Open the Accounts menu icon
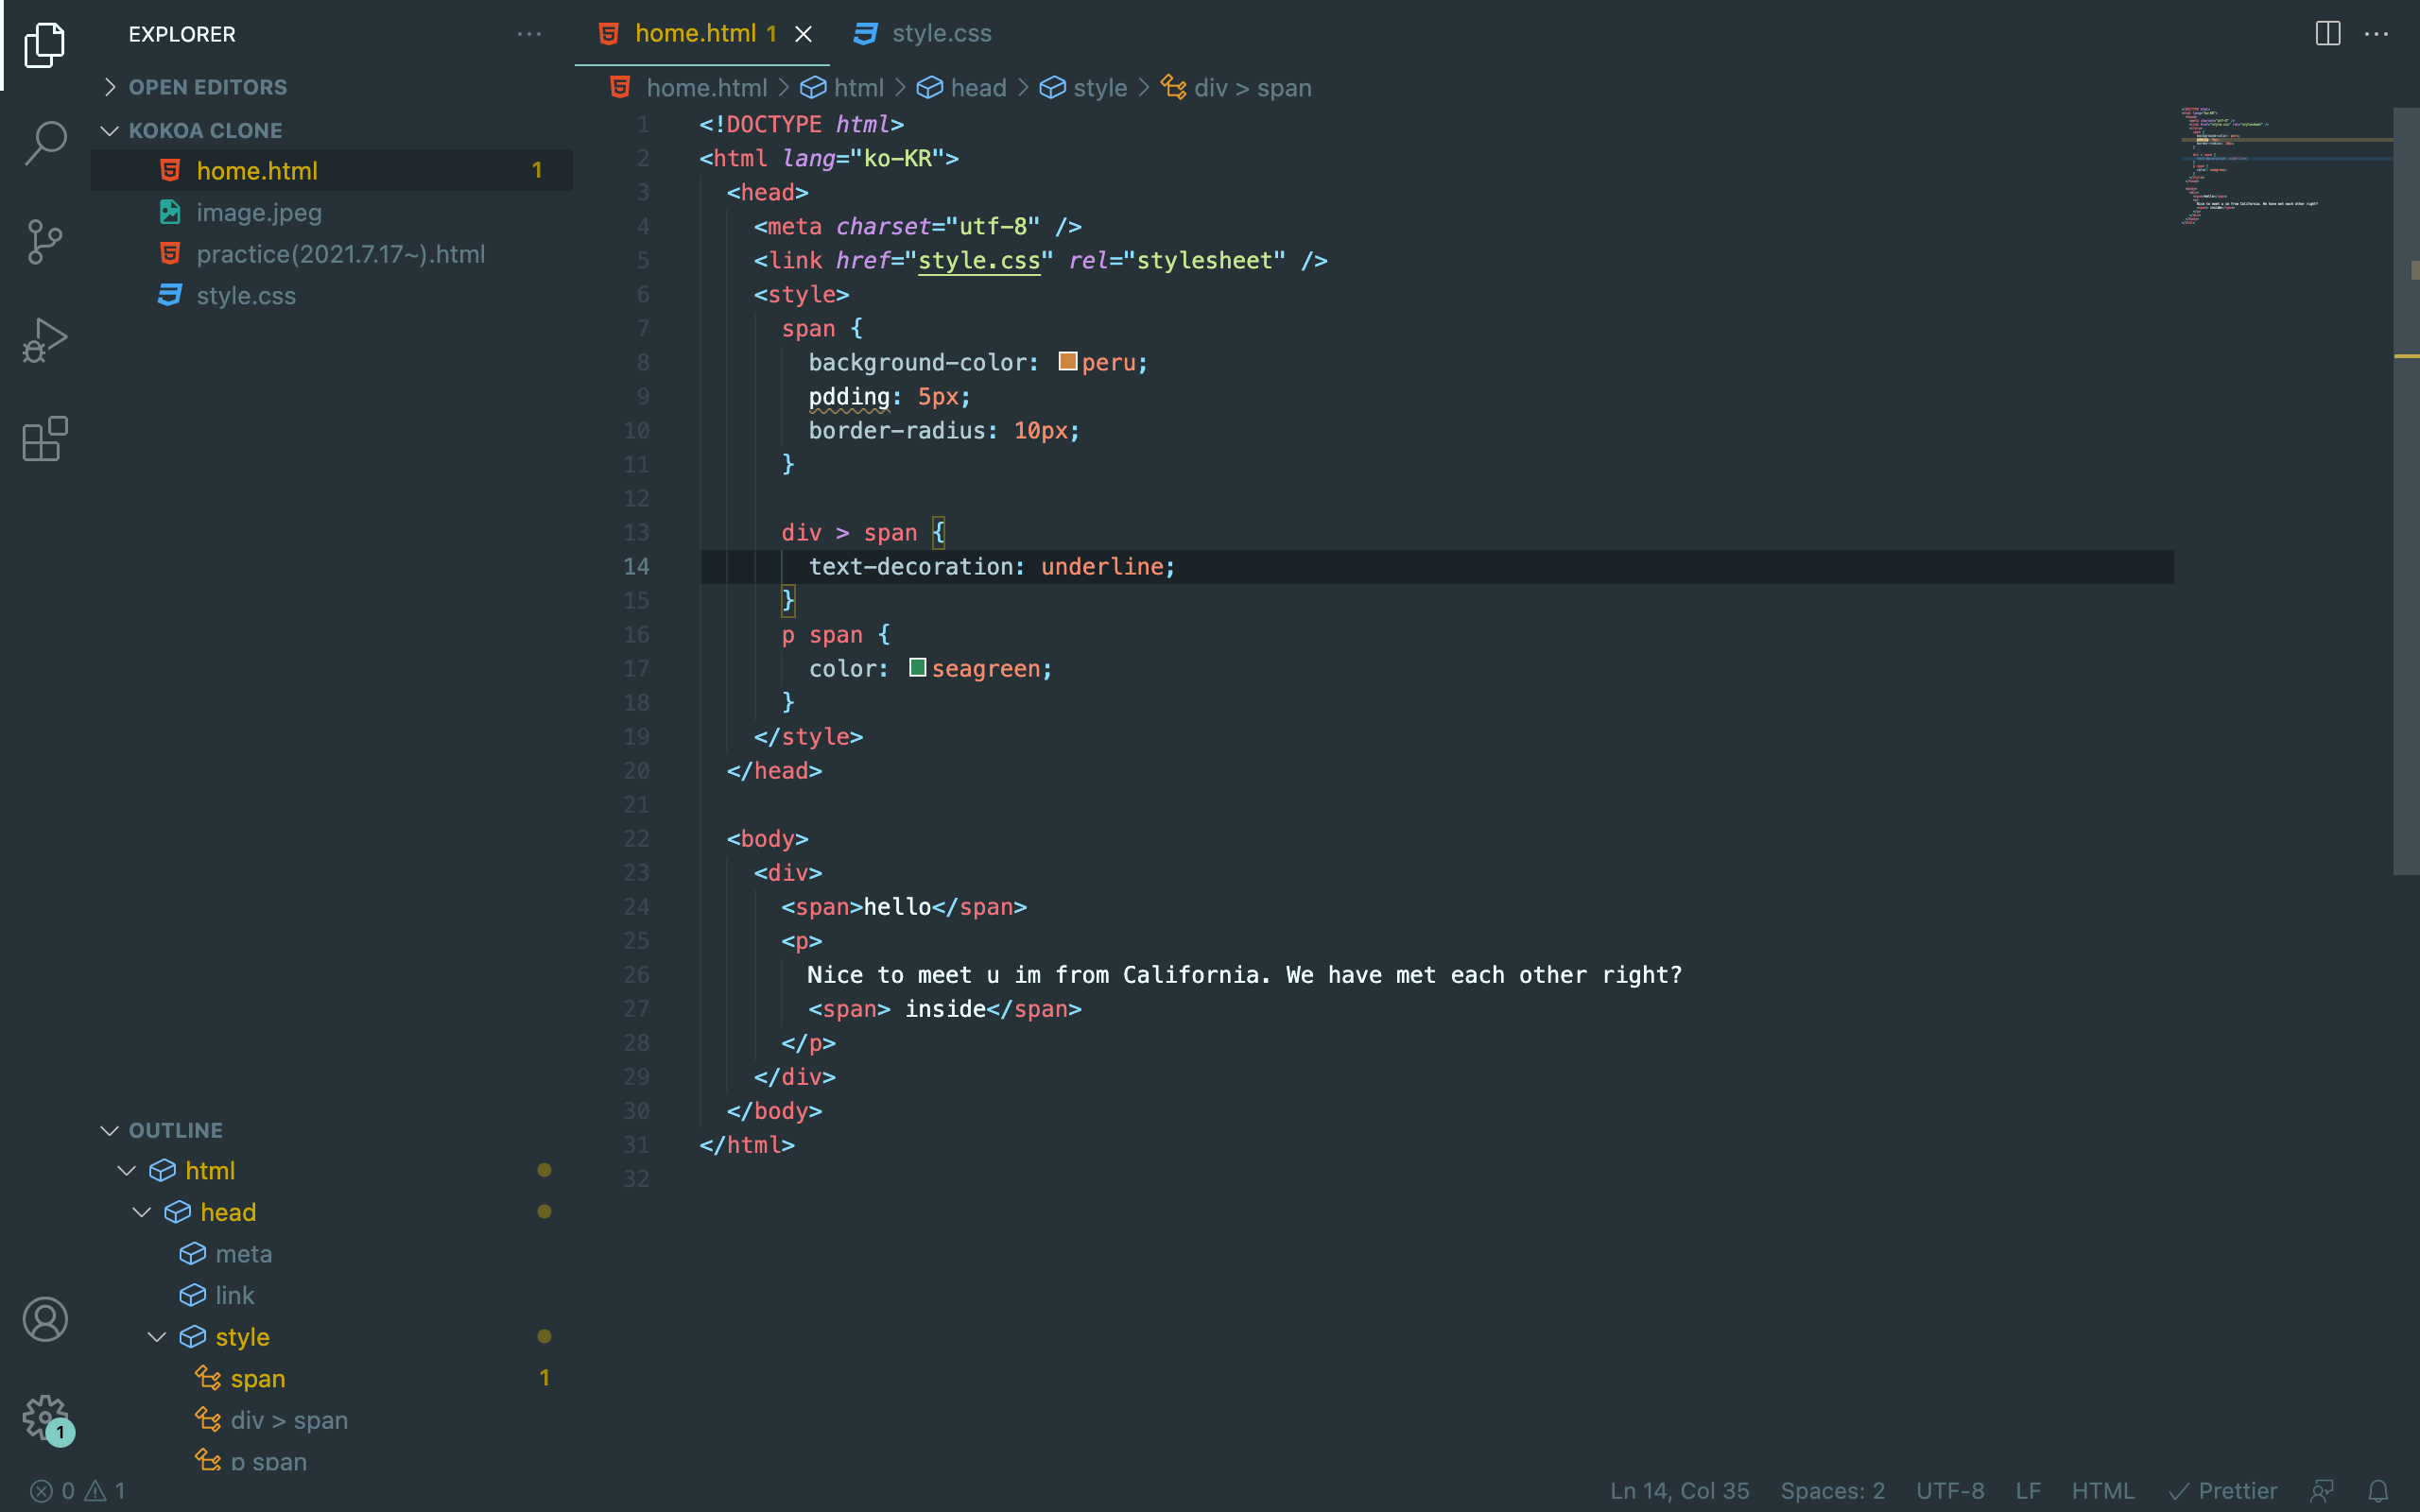2420x1512 pixels. click(45, 1319)
